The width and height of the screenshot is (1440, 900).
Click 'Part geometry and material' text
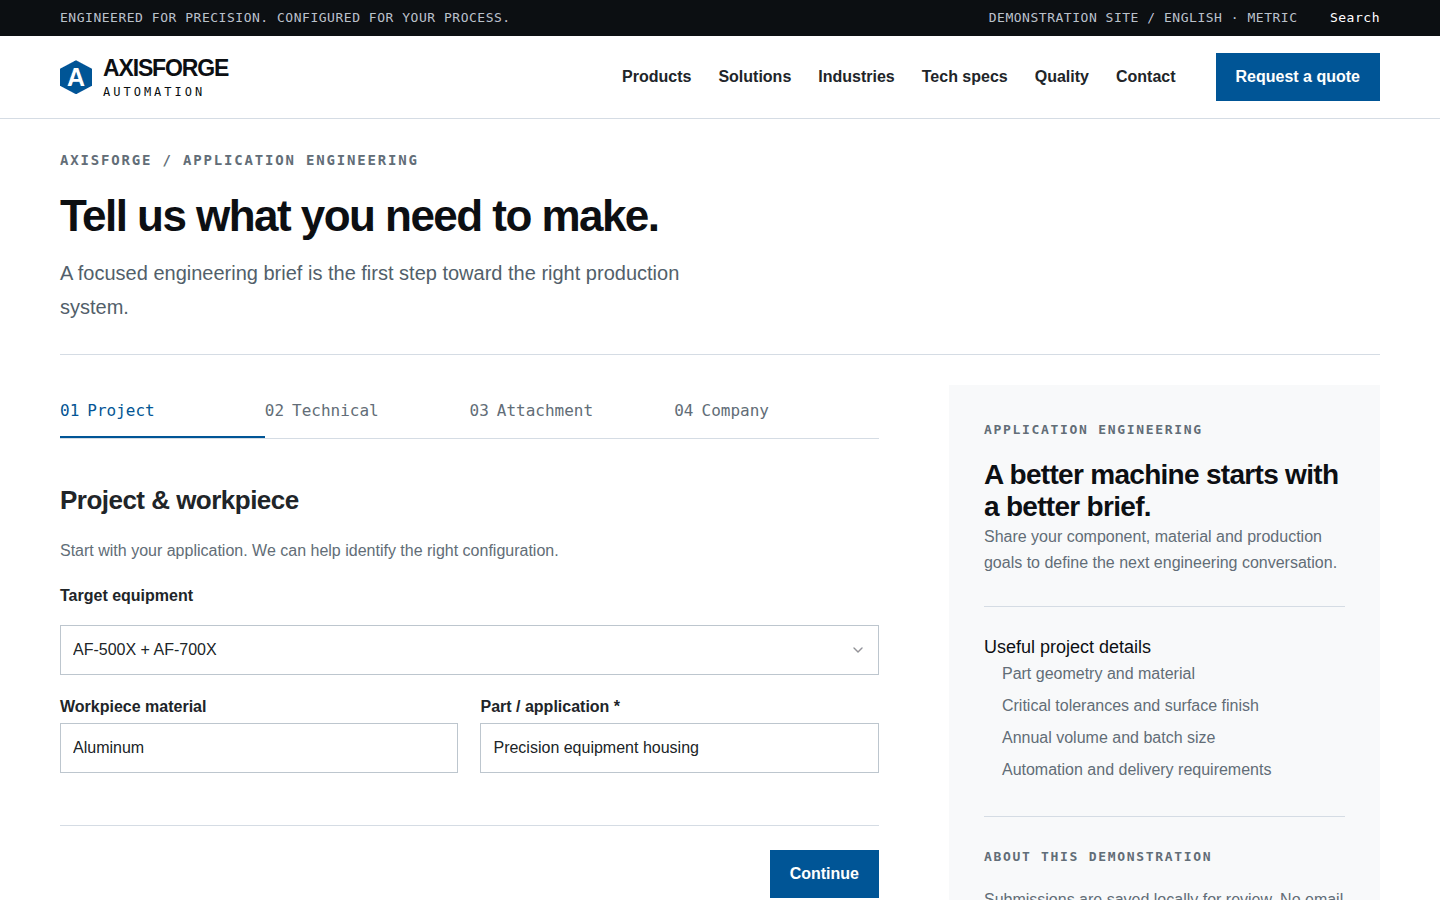pyautogui.click(x=1098, y=674)
